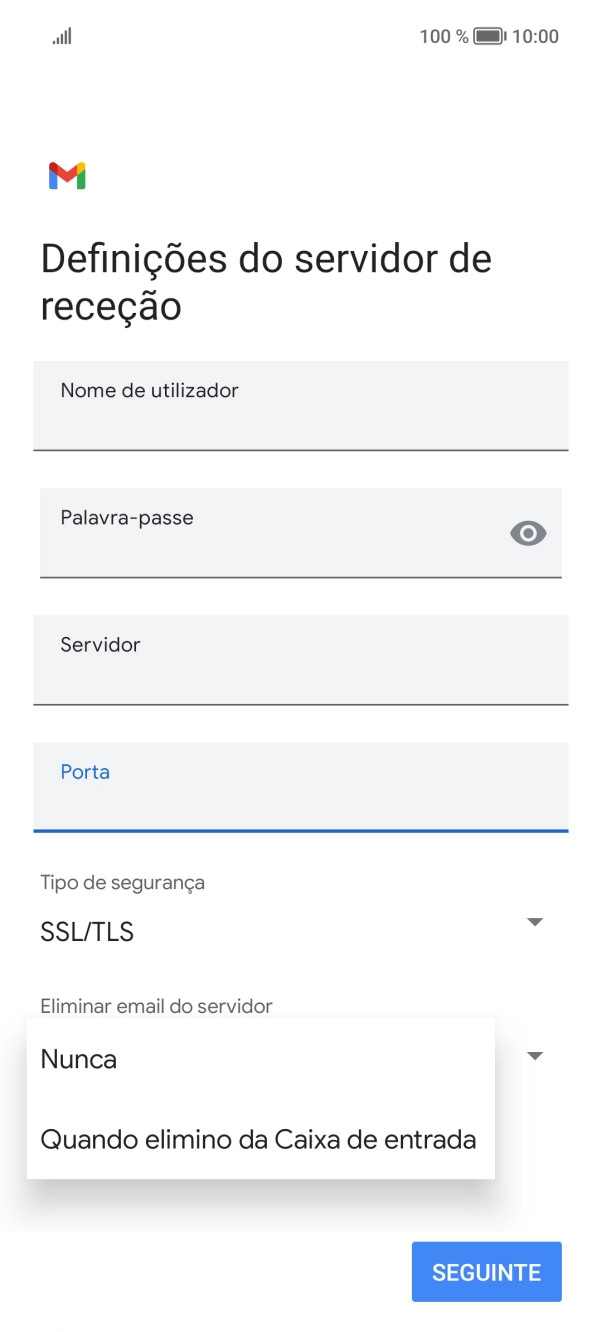The height and width of the screenshot is (1332, 602).
Task: Choose Quando elimino da Caixa de entrada
Action: [x=258, y=1139]
